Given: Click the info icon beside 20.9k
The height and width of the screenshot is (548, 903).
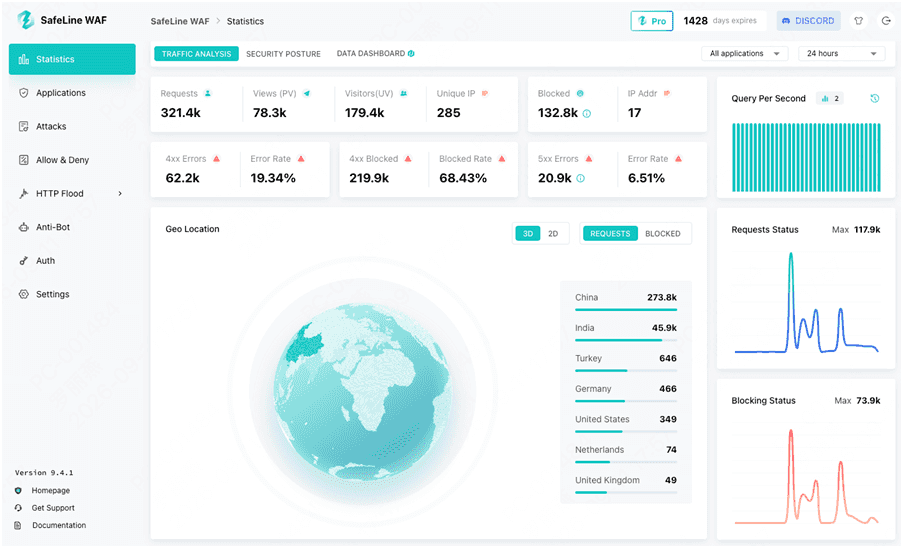Looking at the screenshot, I should (580, 178).
